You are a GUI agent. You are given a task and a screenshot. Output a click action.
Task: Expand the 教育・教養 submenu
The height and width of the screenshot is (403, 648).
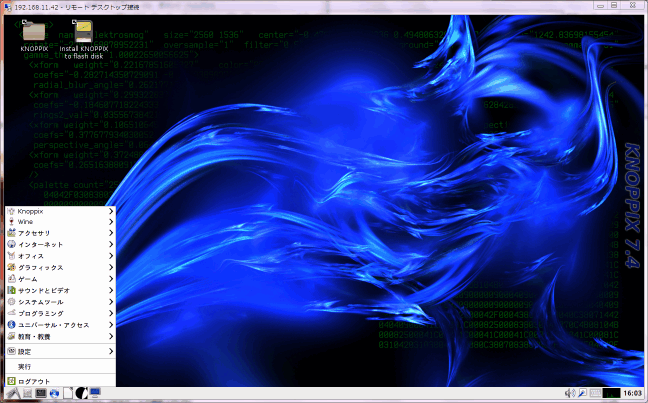pyautogui.click(x=60, y=337)
